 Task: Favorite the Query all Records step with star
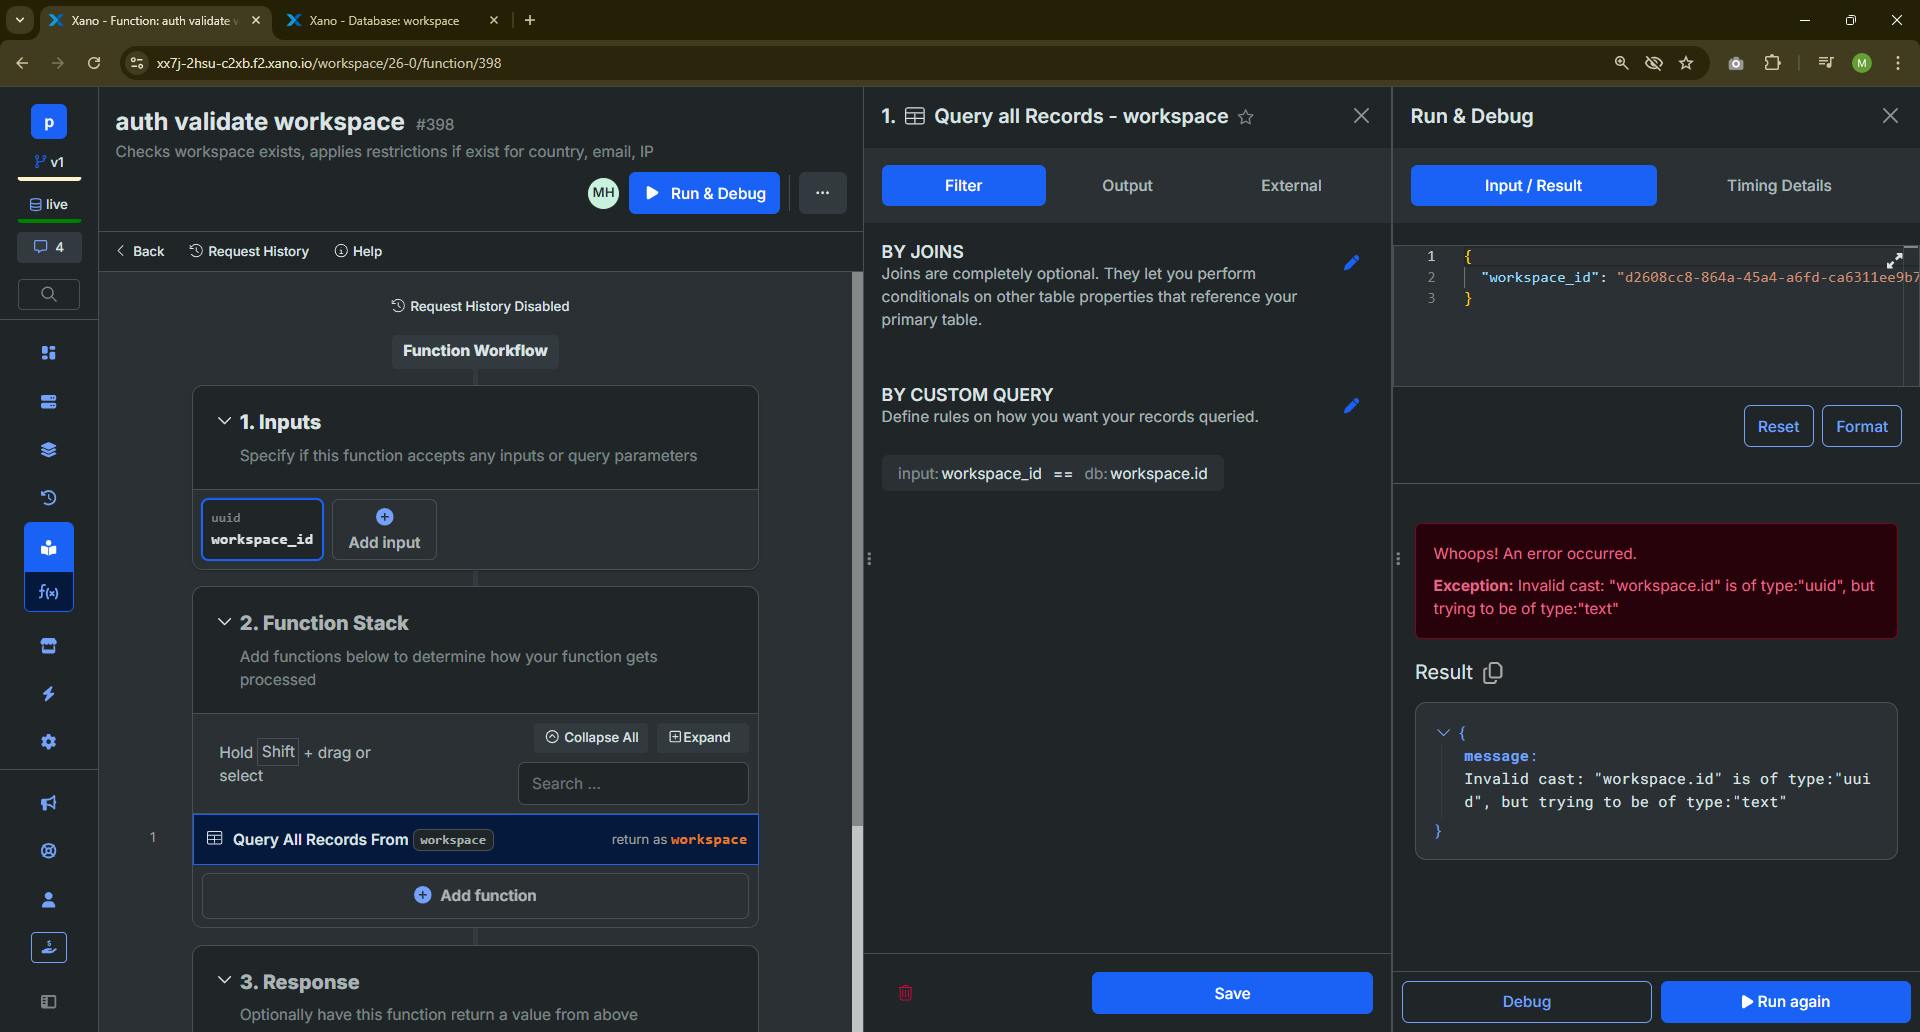(x=1246, y=117)
